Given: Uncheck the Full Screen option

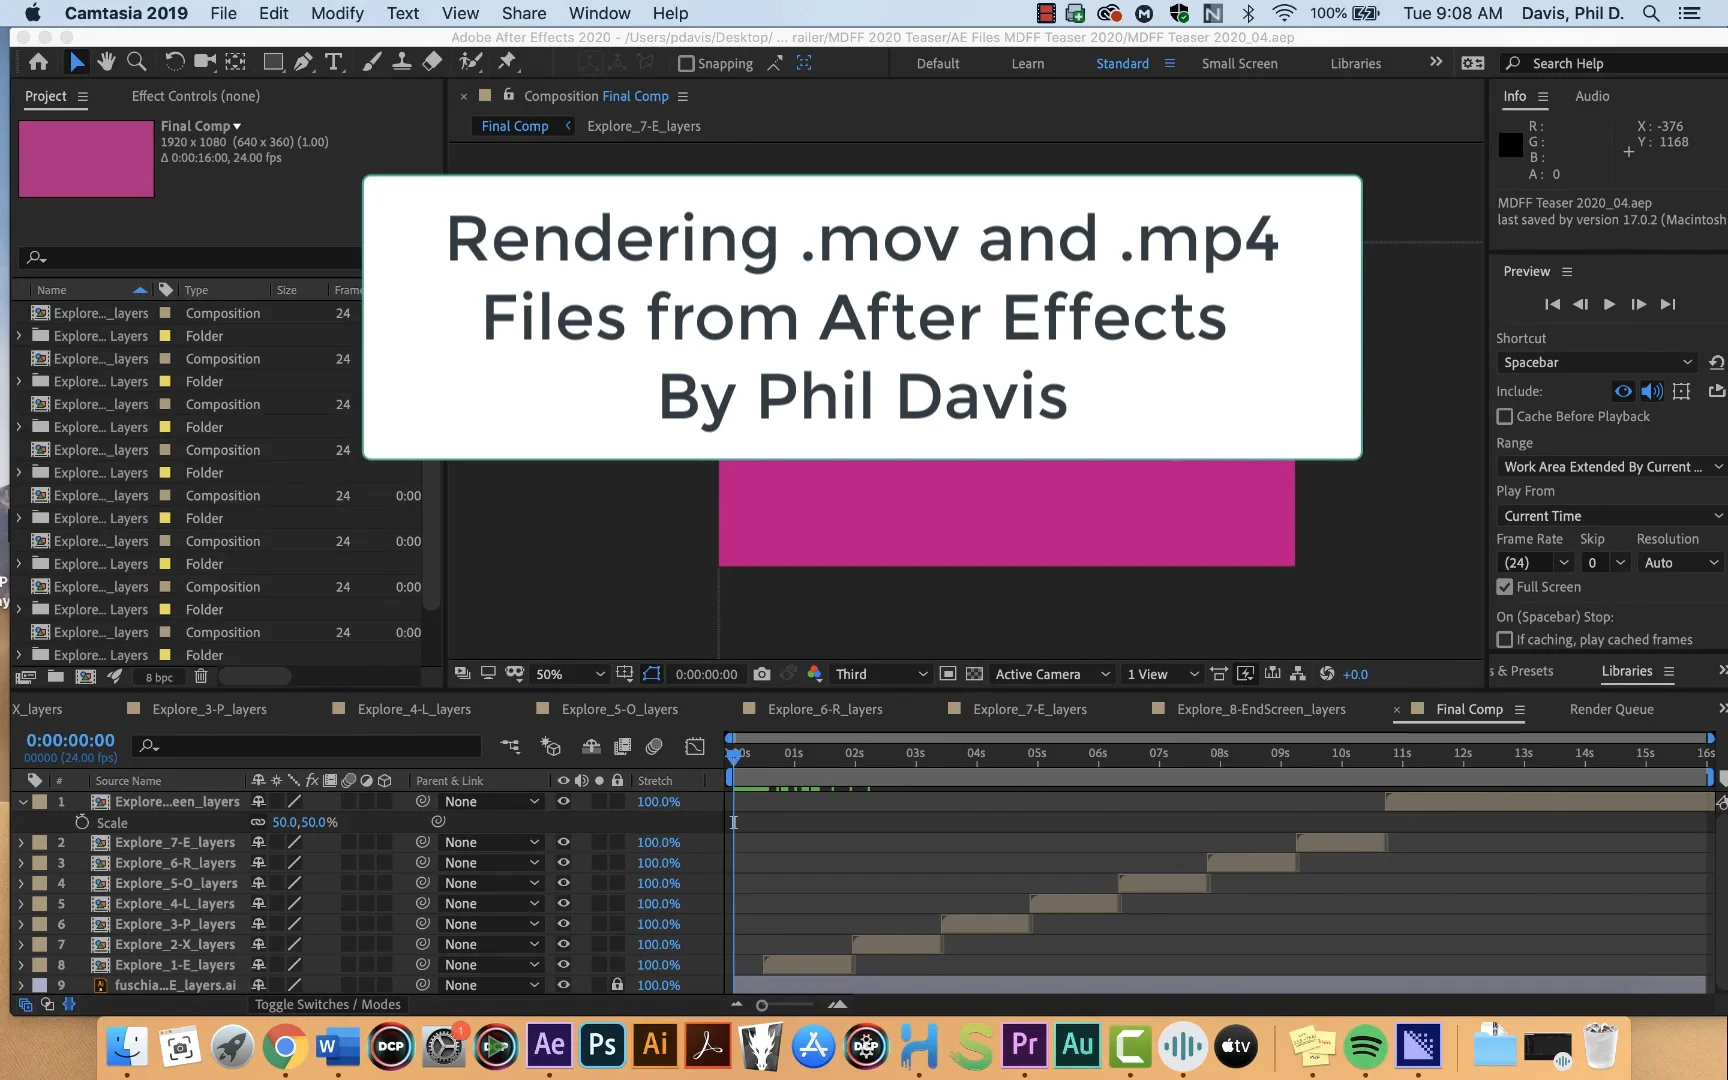Looking at the screenshot, I should point(1505,587).
